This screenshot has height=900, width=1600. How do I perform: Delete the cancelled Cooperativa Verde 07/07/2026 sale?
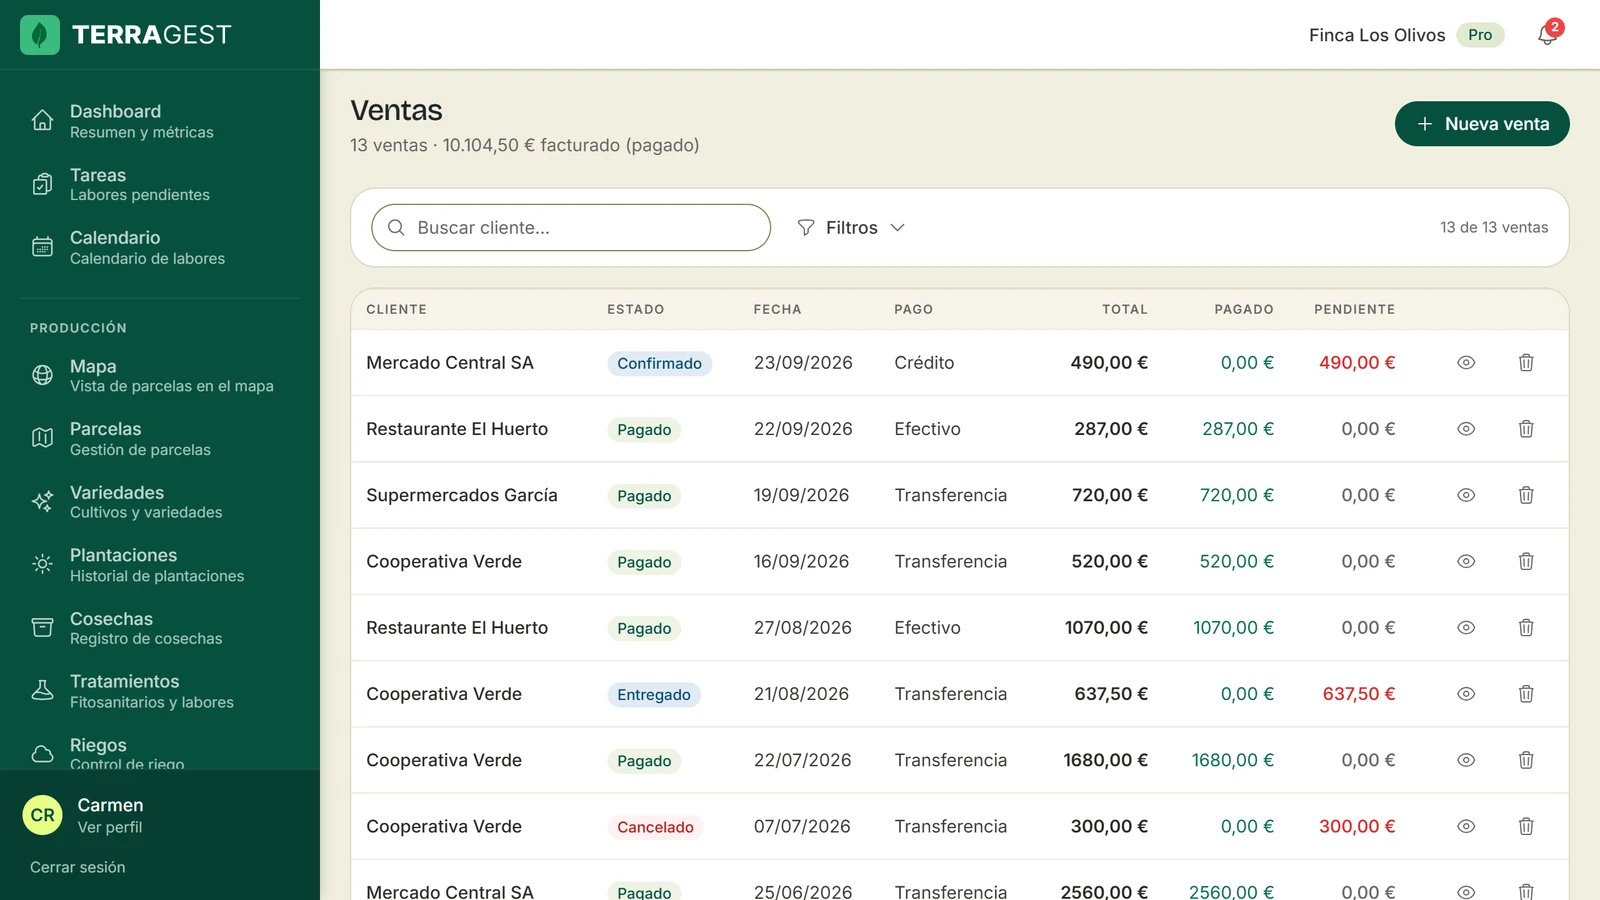(1526, 826)
